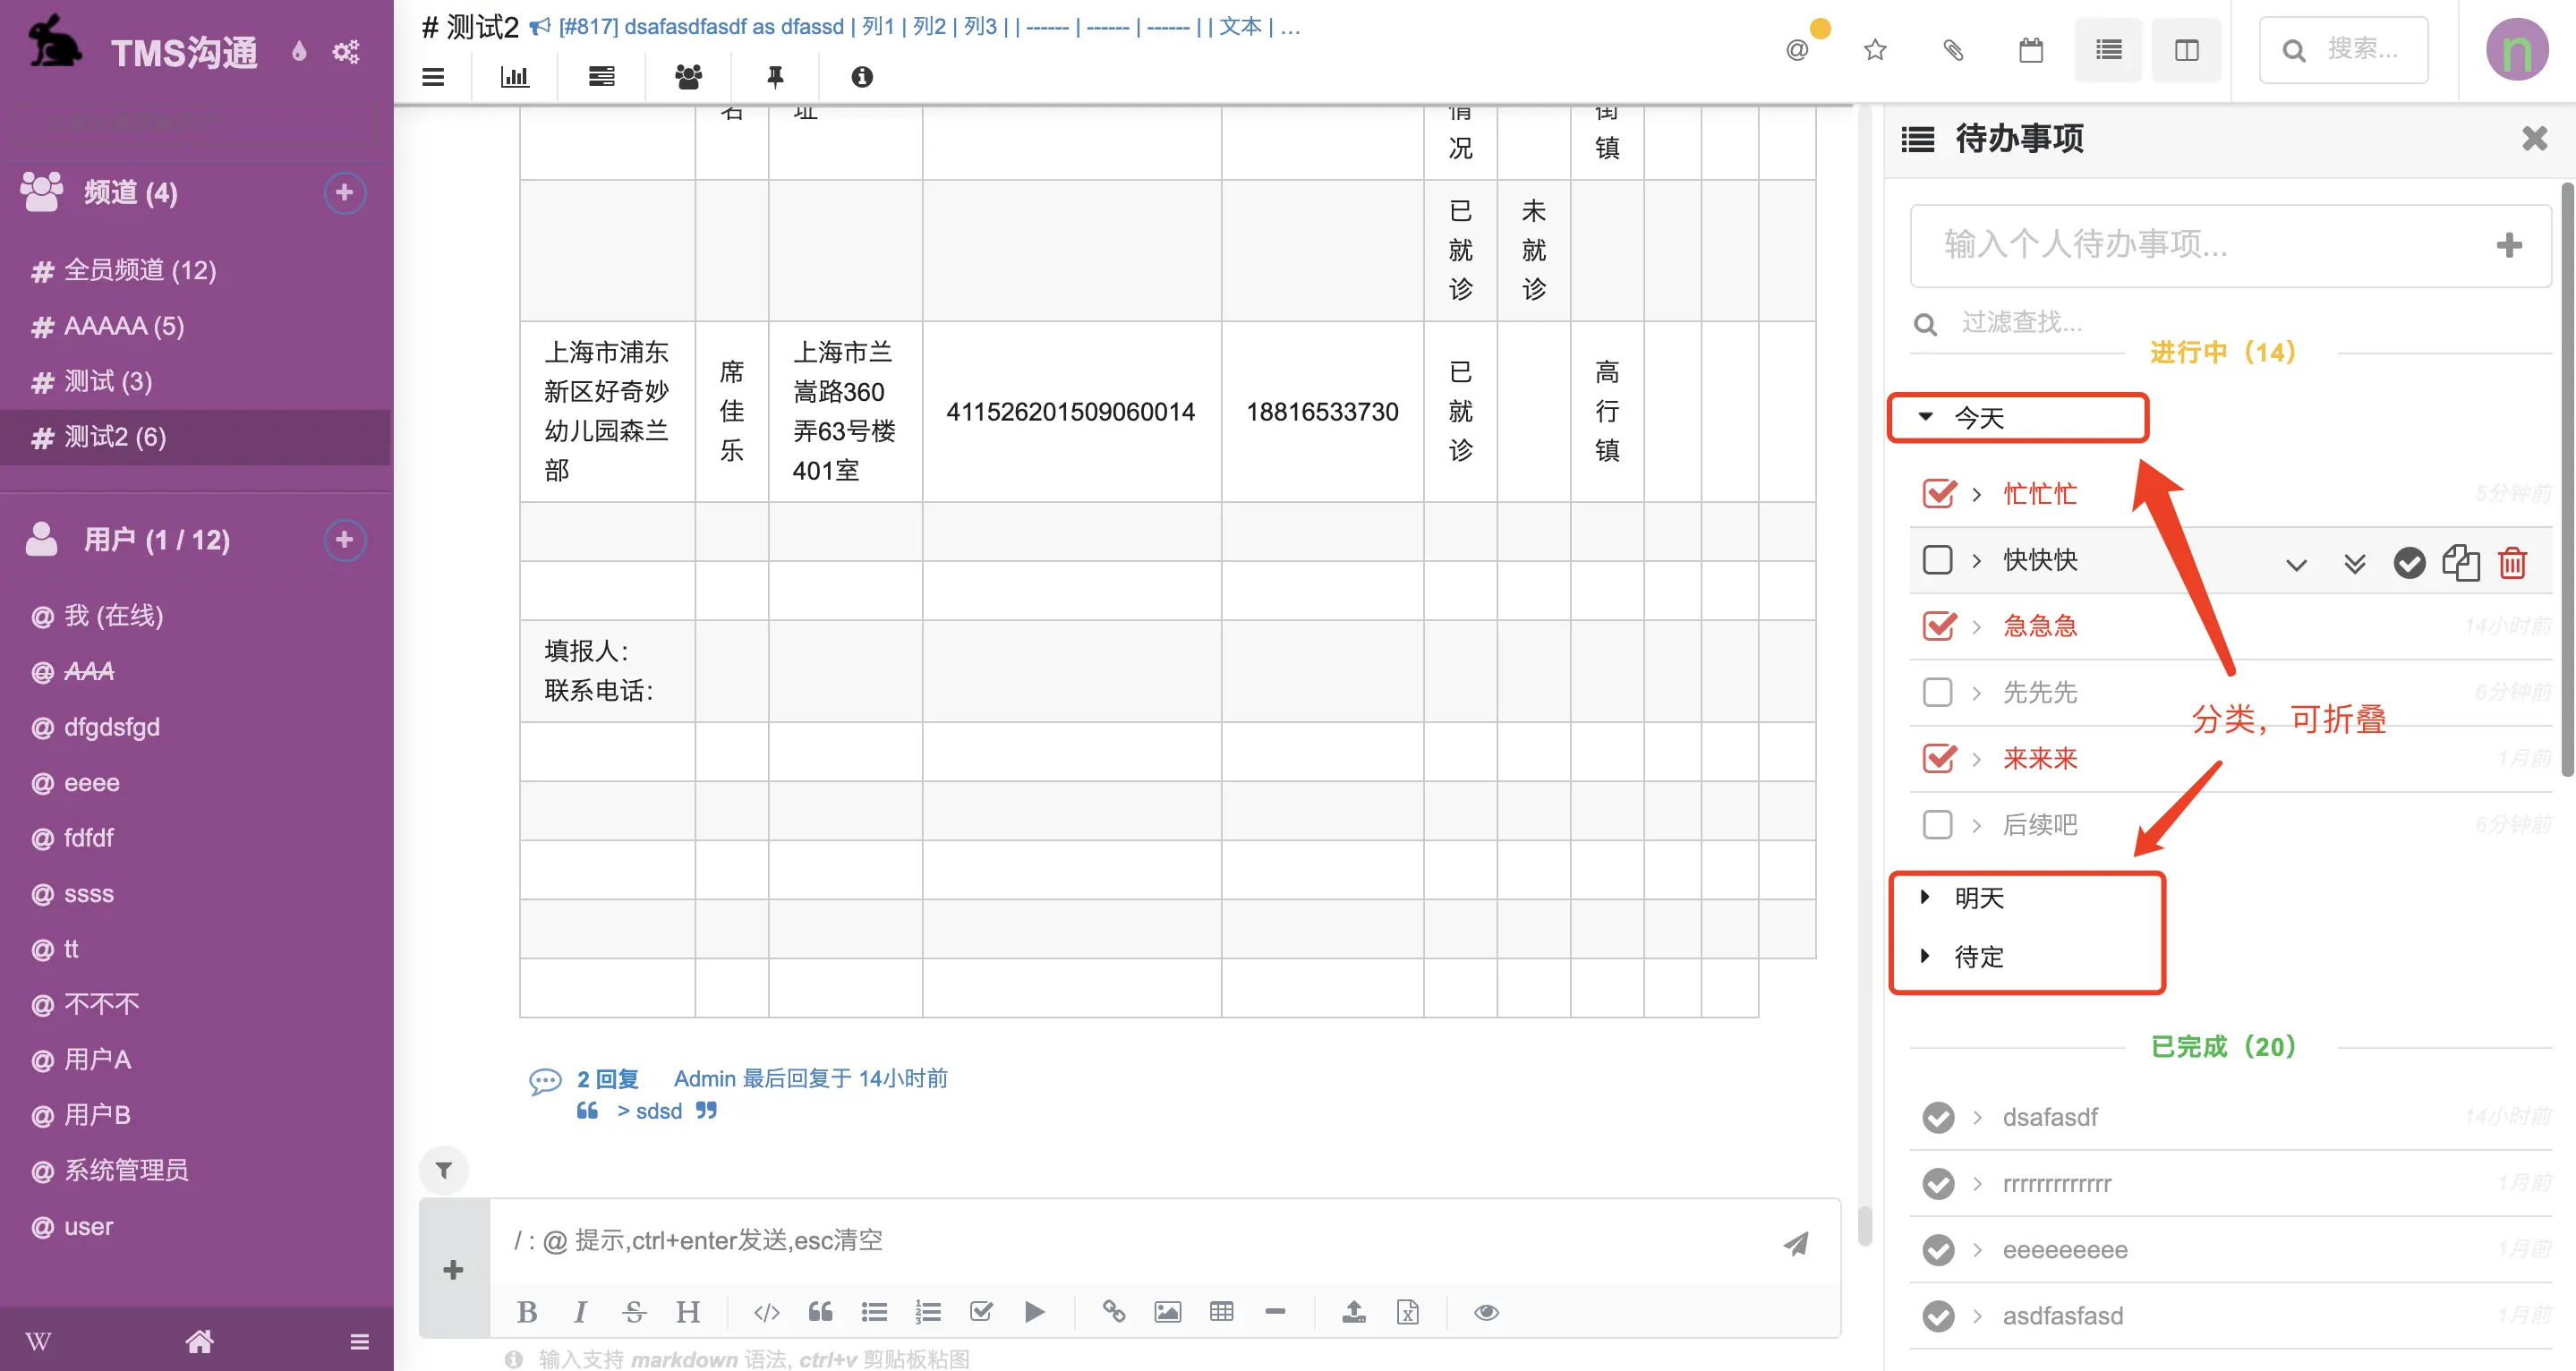
Task: Click the theme droplet icon
Action: click(x=299, y=51)
